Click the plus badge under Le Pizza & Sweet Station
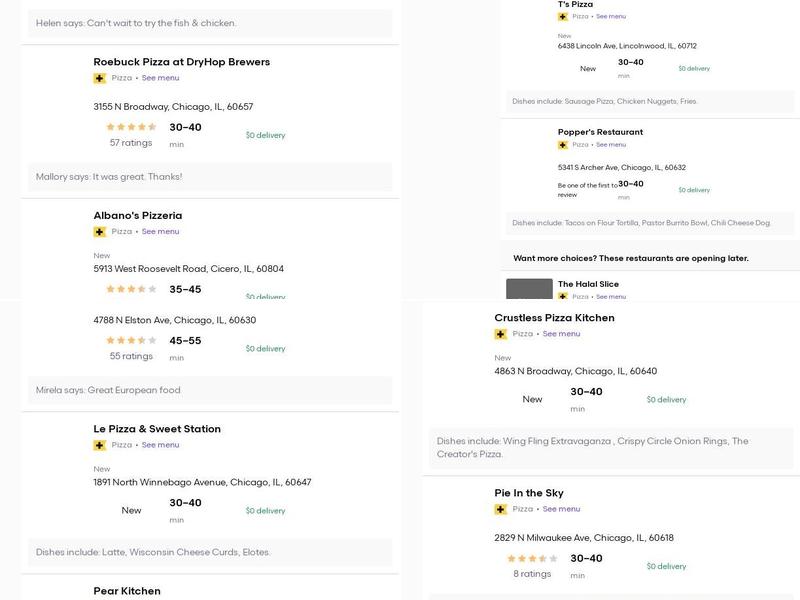Image resolution: width=800 pixels, height=600 pixels. 99,445
